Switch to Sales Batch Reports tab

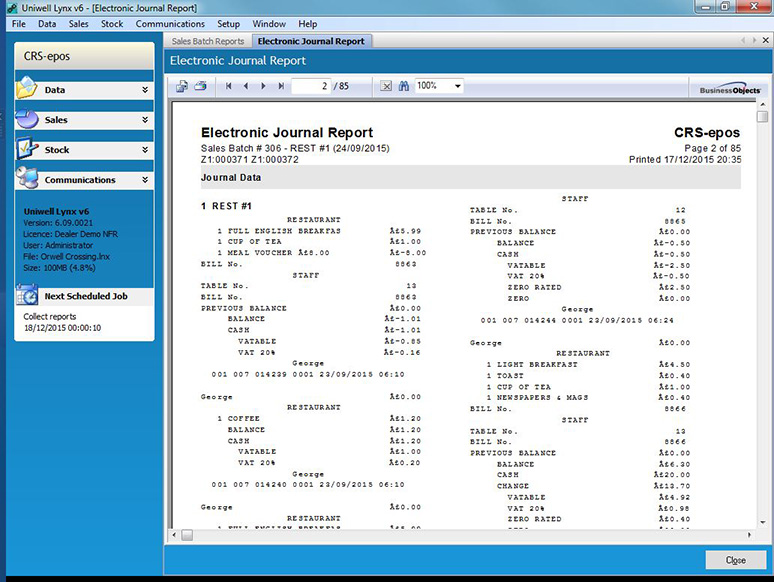[x=207, y=41]
